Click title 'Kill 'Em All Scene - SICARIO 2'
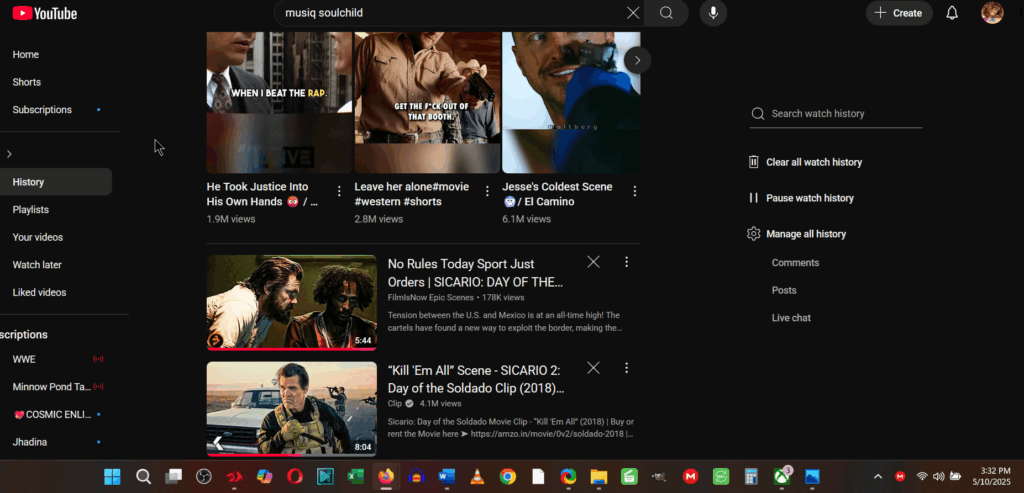Image resolution: width=1024 pixels, height=493 pixels. (x=476, y=379)
